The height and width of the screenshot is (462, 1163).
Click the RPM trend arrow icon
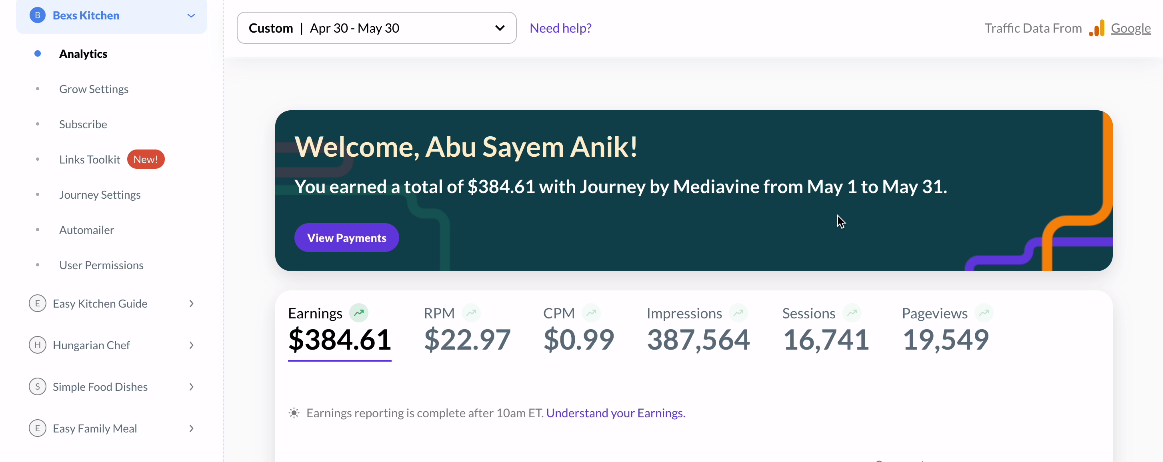click(x=471, y=313)
